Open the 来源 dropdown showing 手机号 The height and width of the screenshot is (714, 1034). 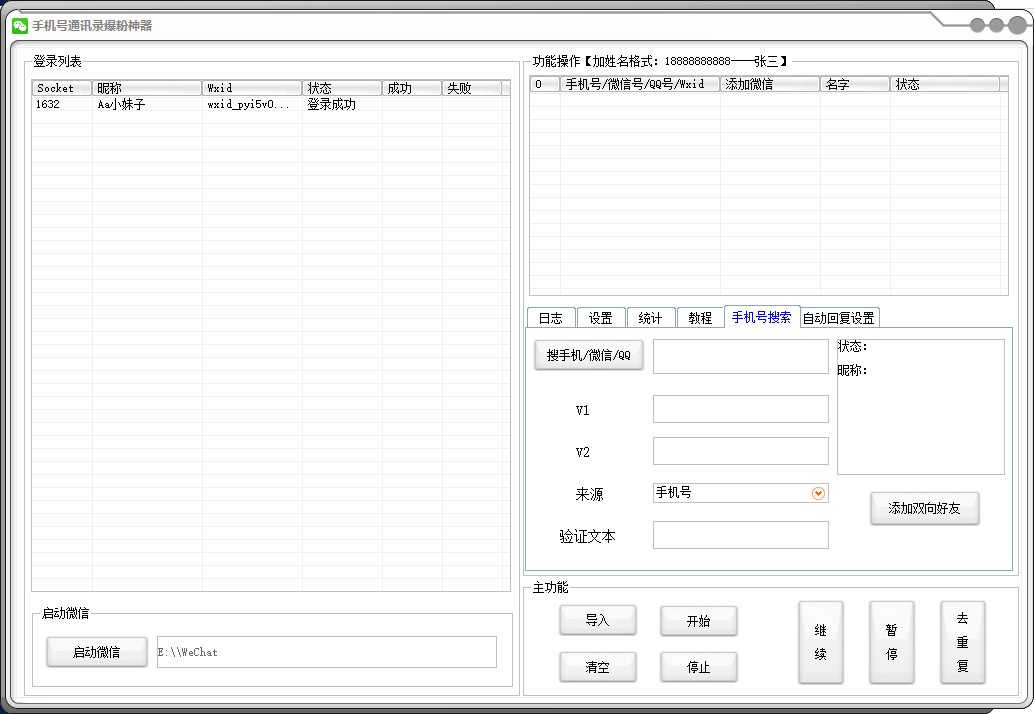[x=820, y=492]
